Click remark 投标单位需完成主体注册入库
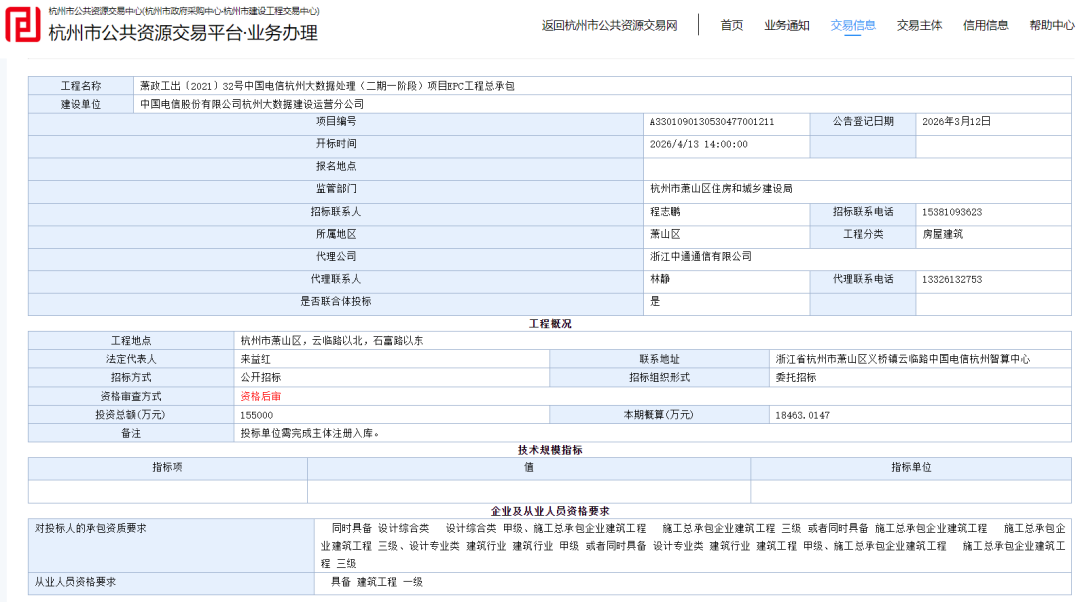 pos(307,433)
